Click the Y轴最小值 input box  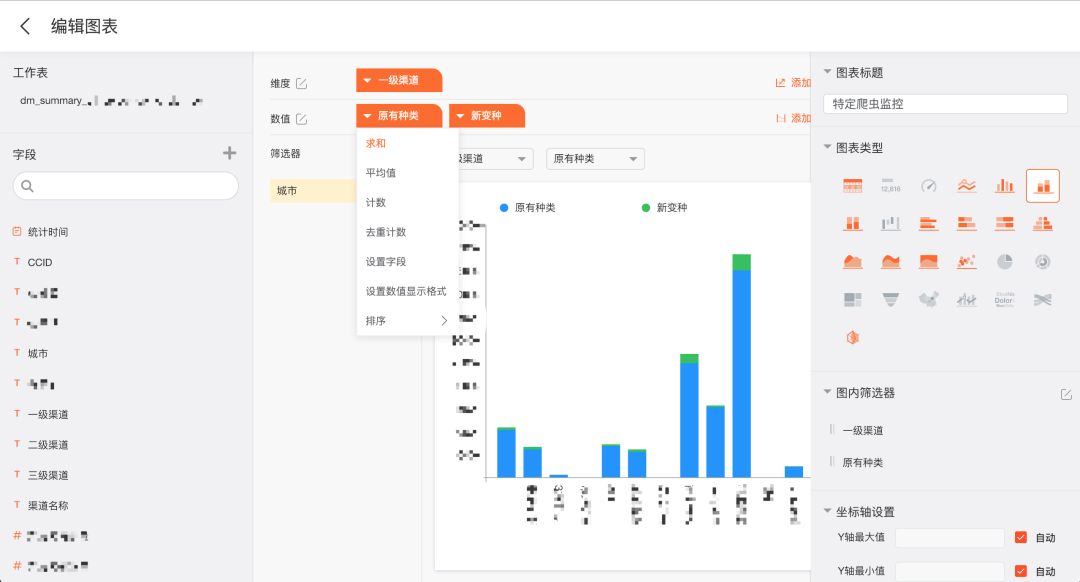click(x=949, y=571)
